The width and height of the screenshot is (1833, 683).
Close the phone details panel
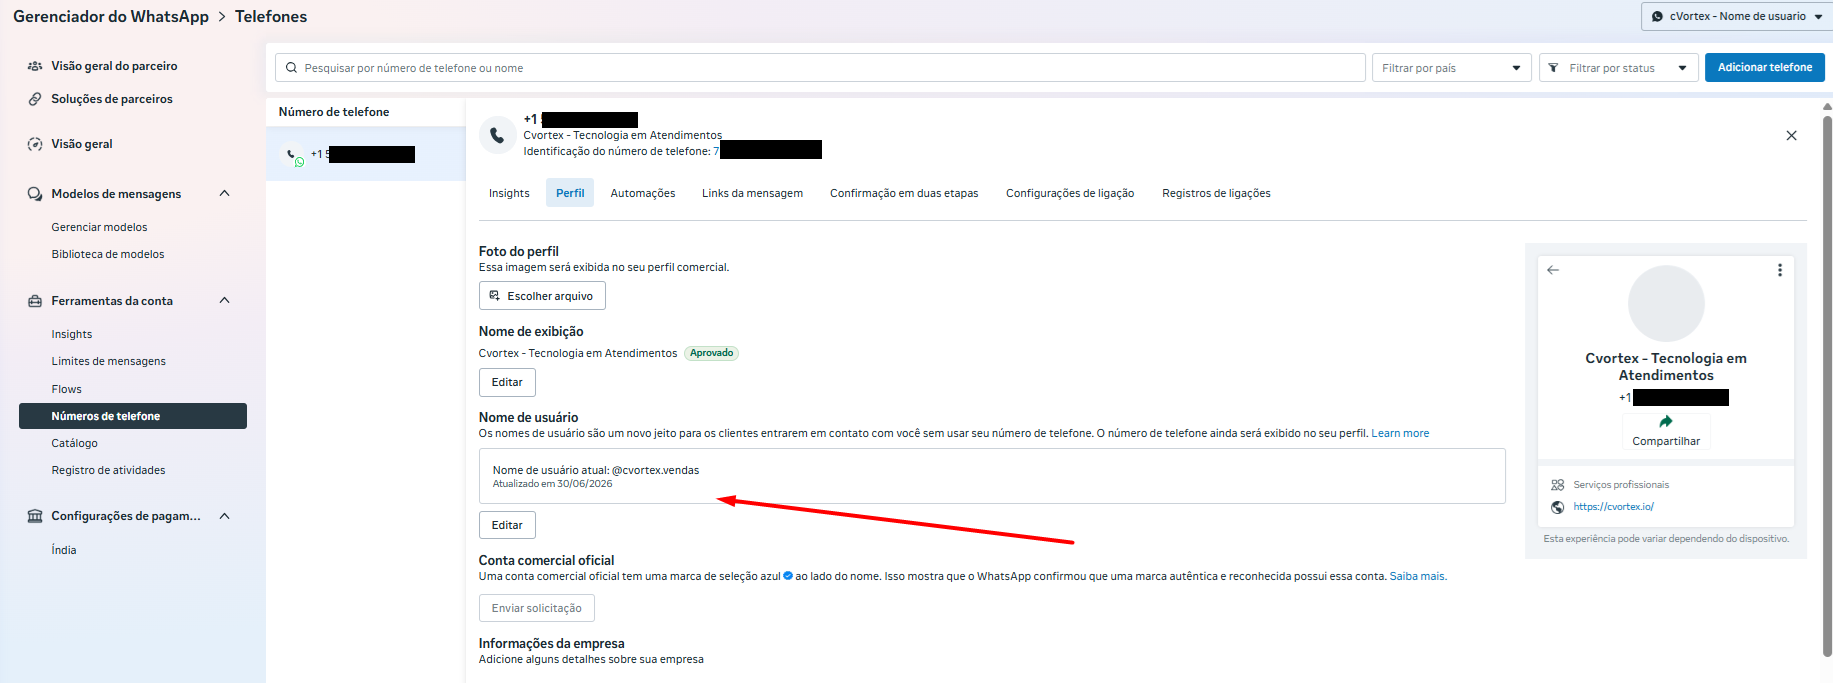(1791, 135)
